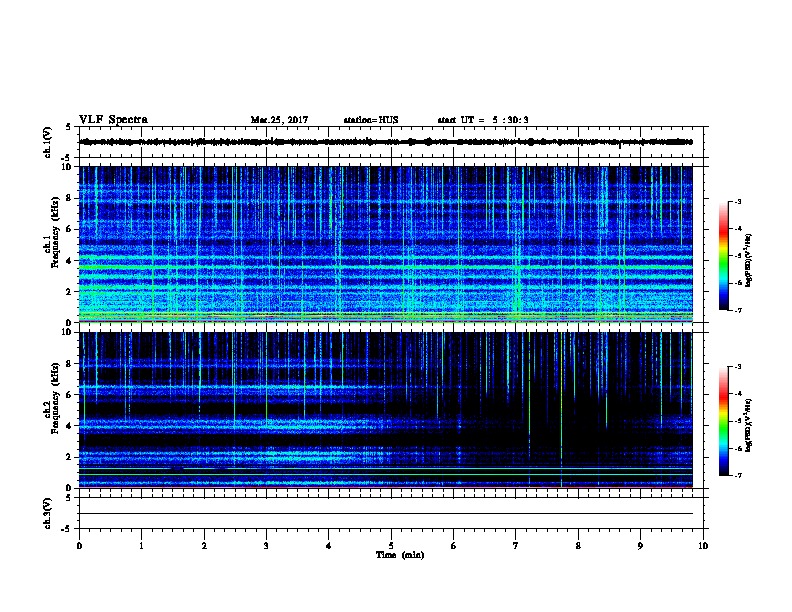Click the 10 minute time axis tick label
Screen dimensions: 792x612
coord(703,546)
